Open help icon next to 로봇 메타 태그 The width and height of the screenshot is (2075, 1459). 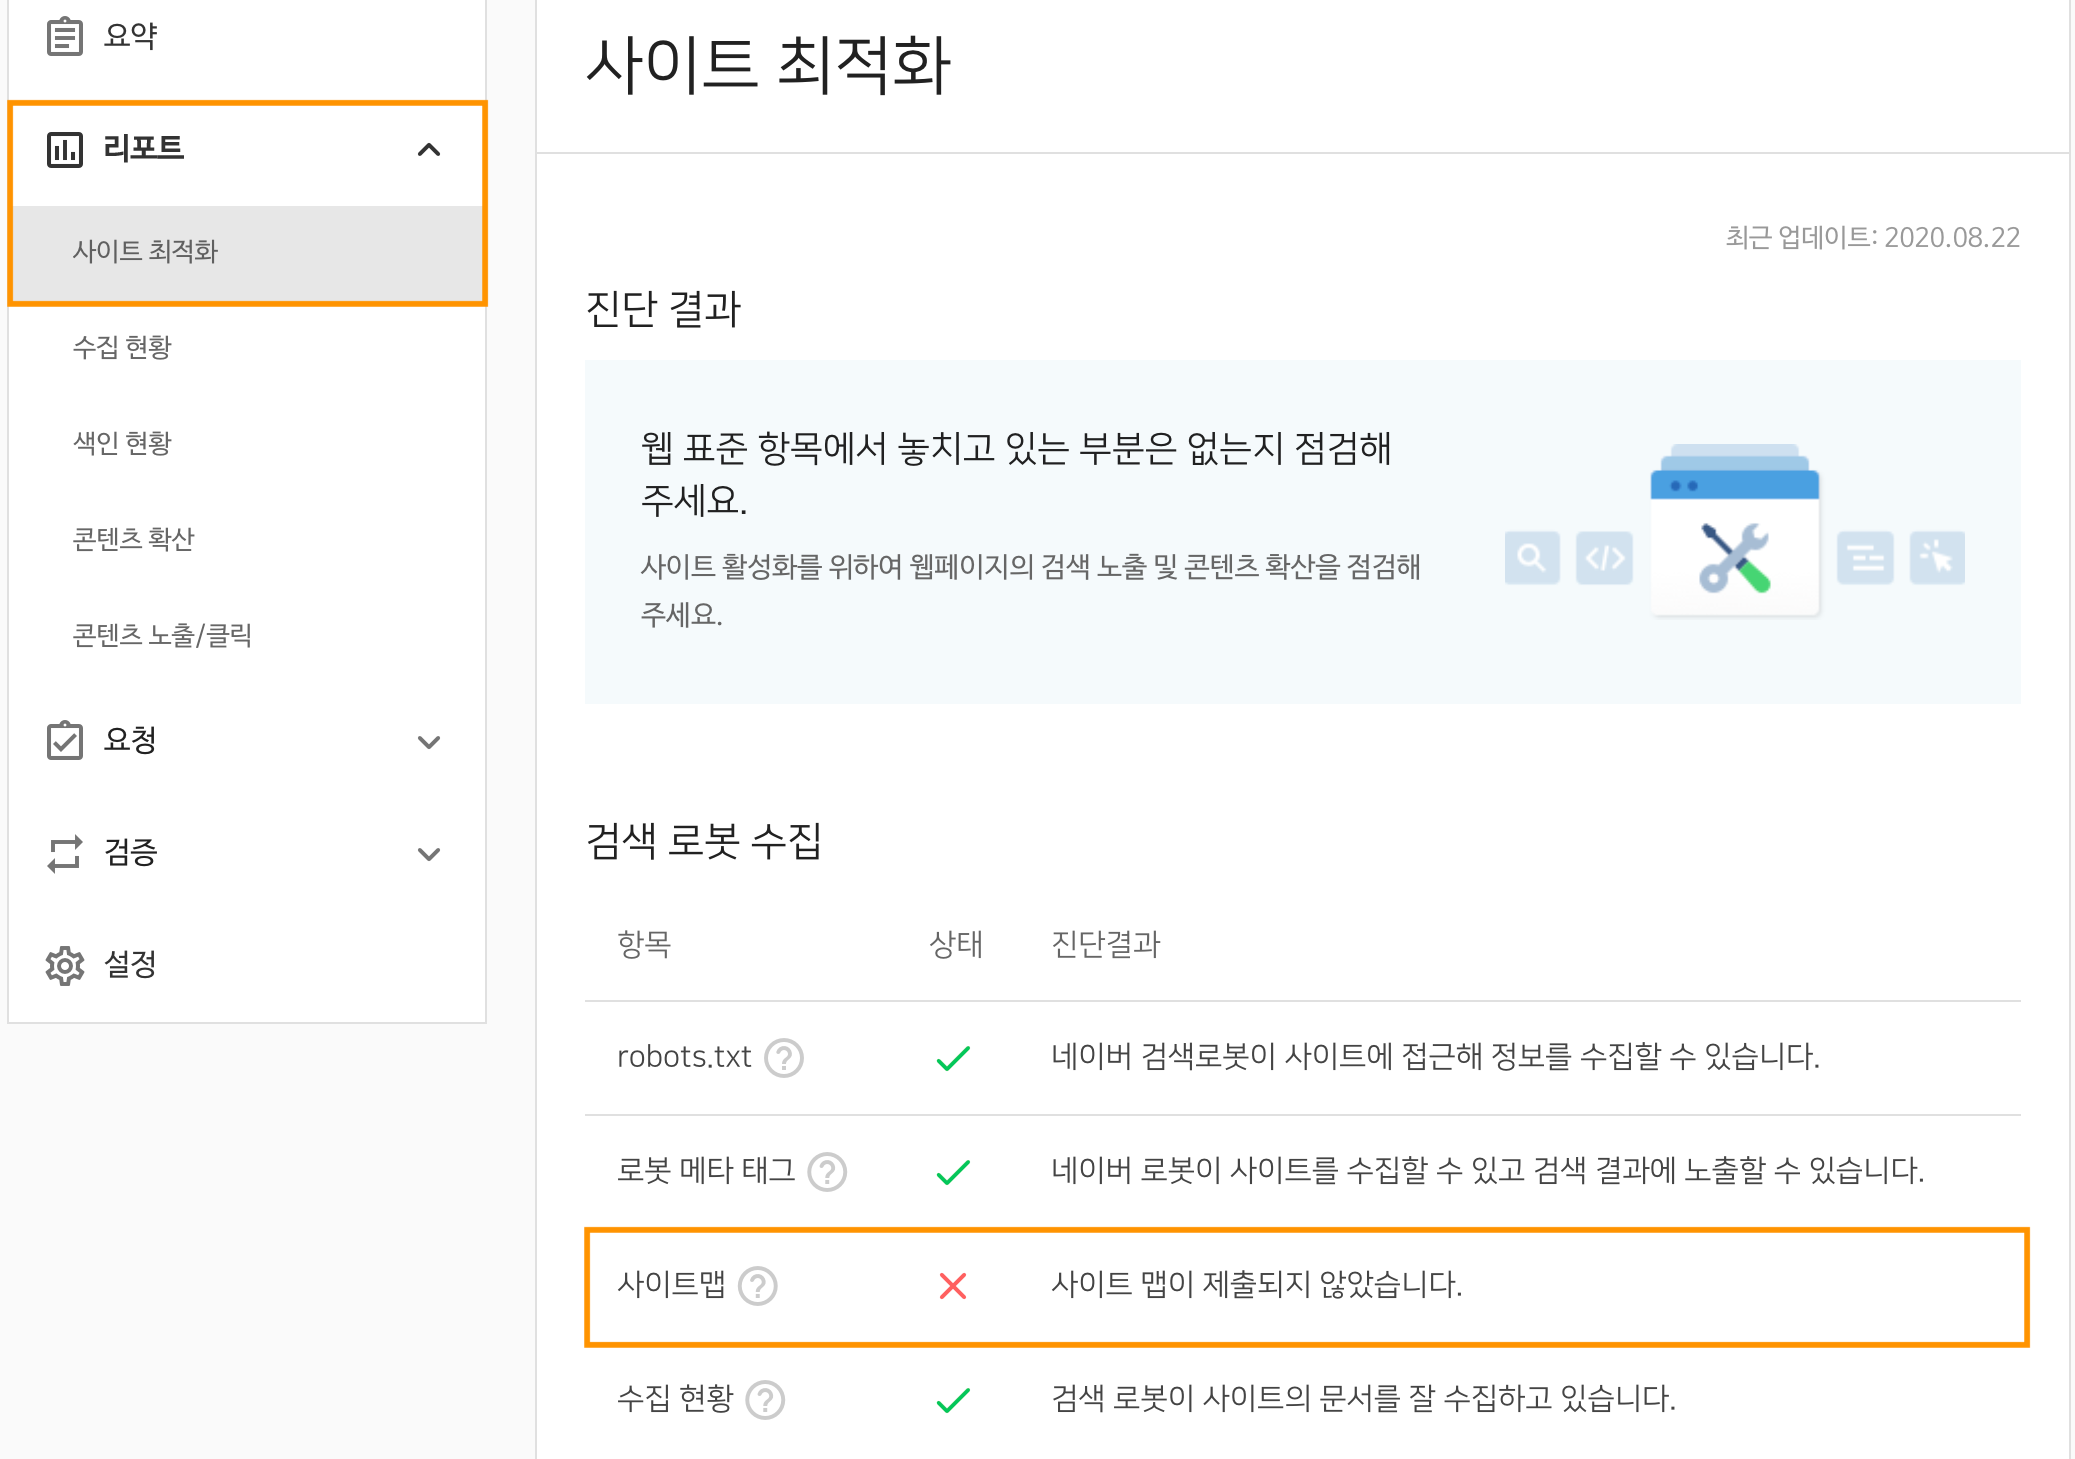point(827,1171)
